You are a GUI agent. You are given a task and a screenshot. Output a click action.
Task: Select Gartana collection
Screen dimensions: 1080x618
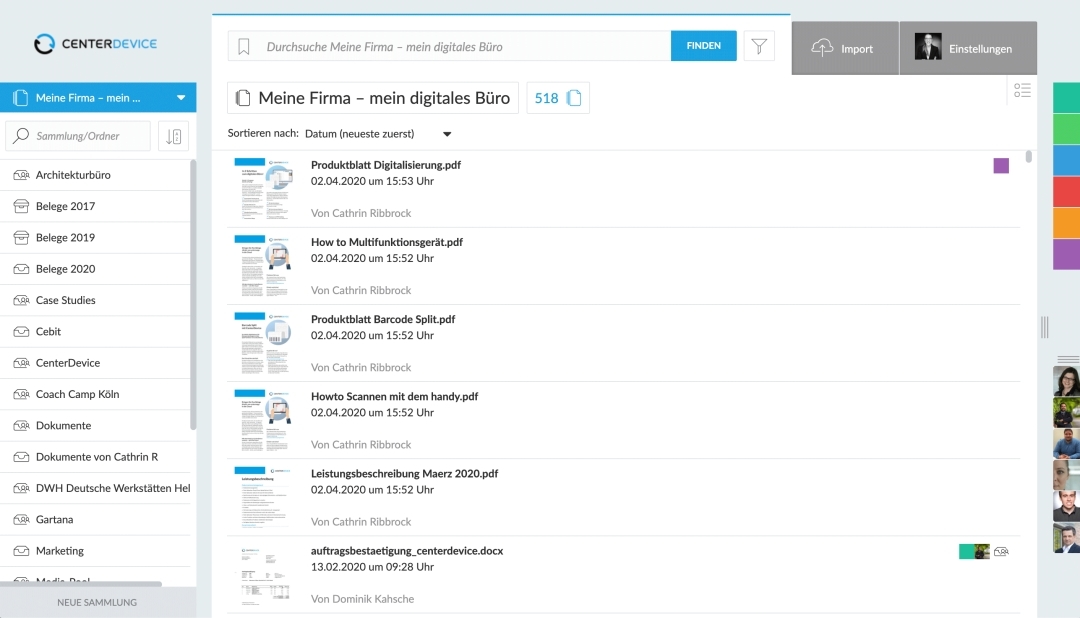point(96,519)
